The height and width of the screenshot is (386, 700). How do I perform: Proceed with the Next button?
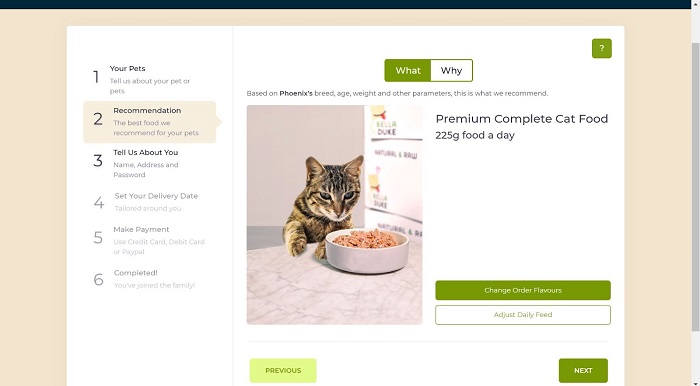pyautogui.click(x=583, y=370)
